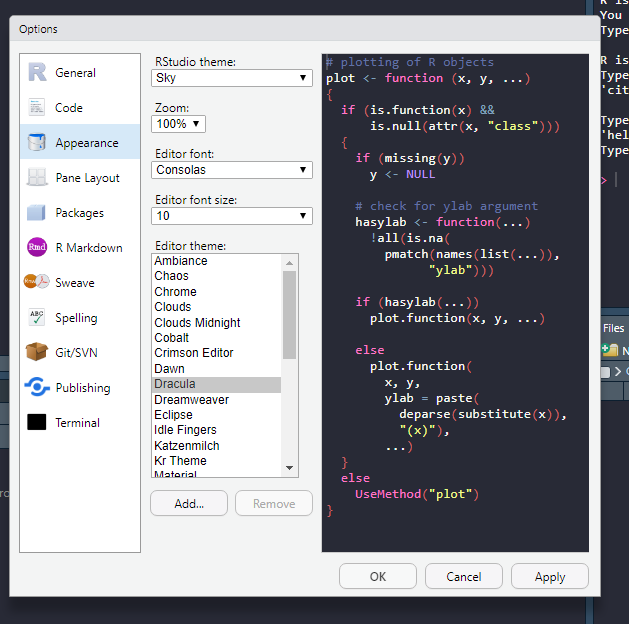The height and width of the screenshot is (624, 629).
Task: Select the Clouds editor theme
Action: click(x=217, y=307)
